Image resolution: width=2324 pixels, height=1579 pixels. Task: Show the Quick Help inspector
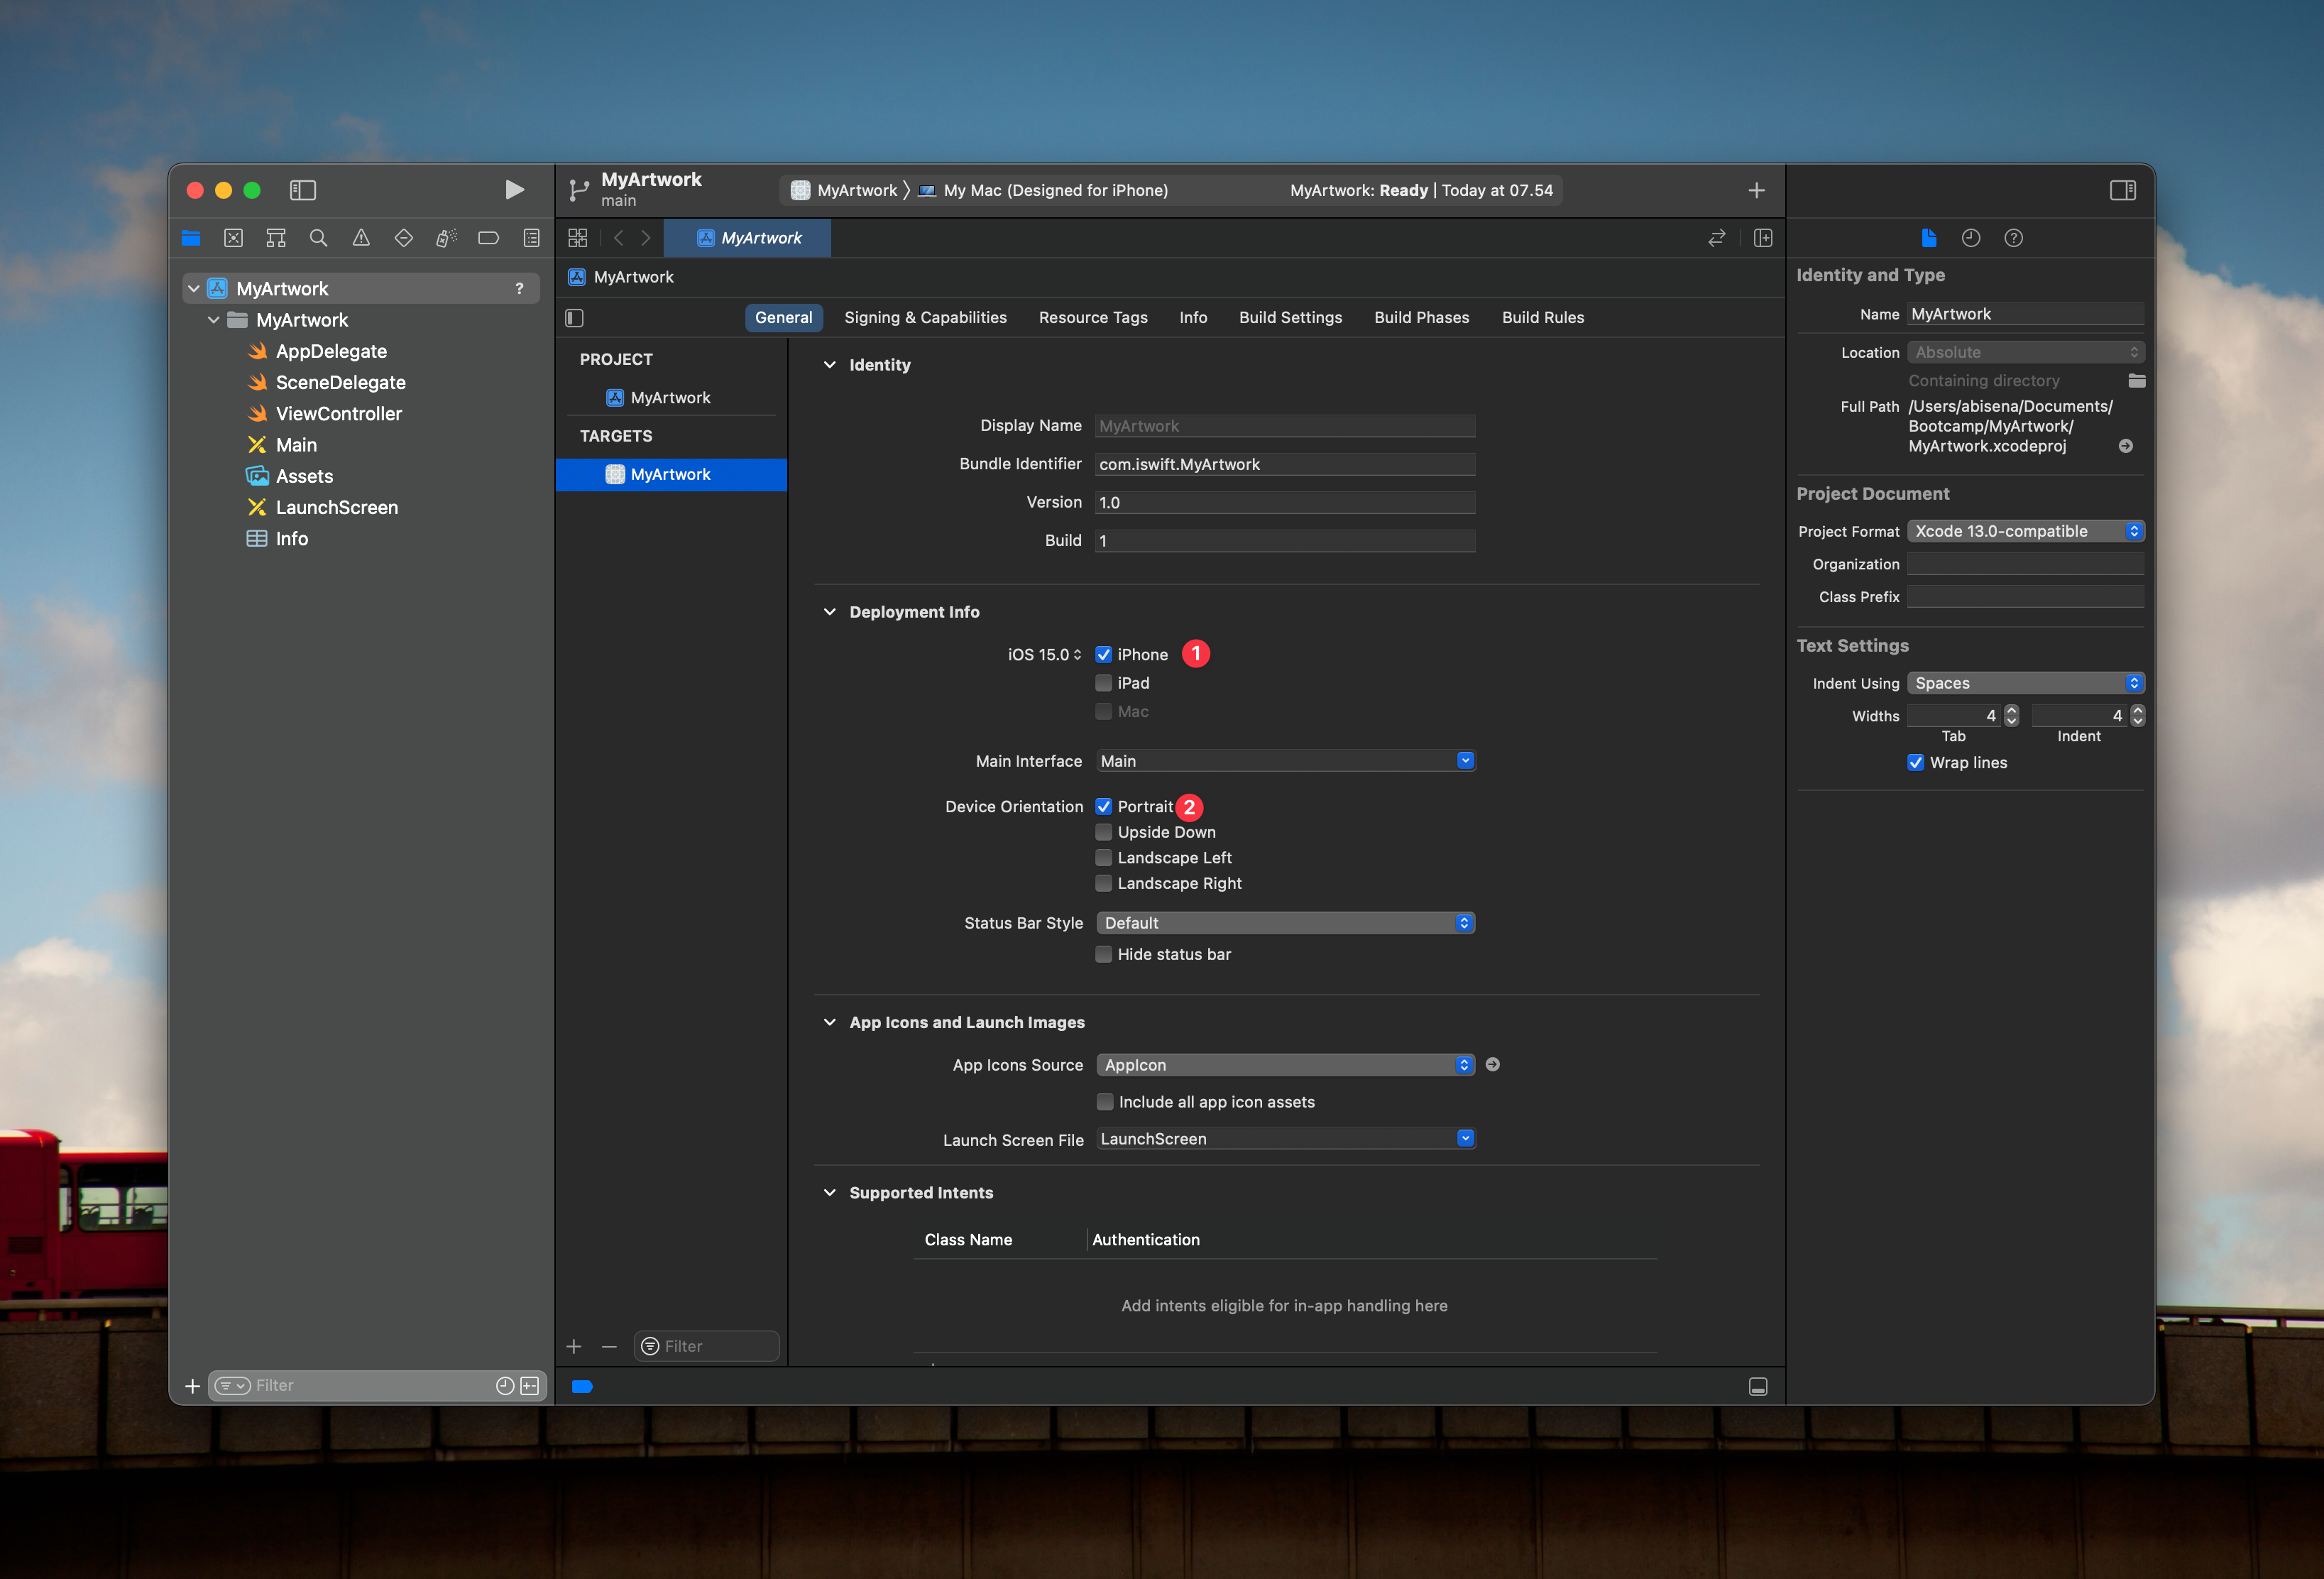coord(2014,238)
